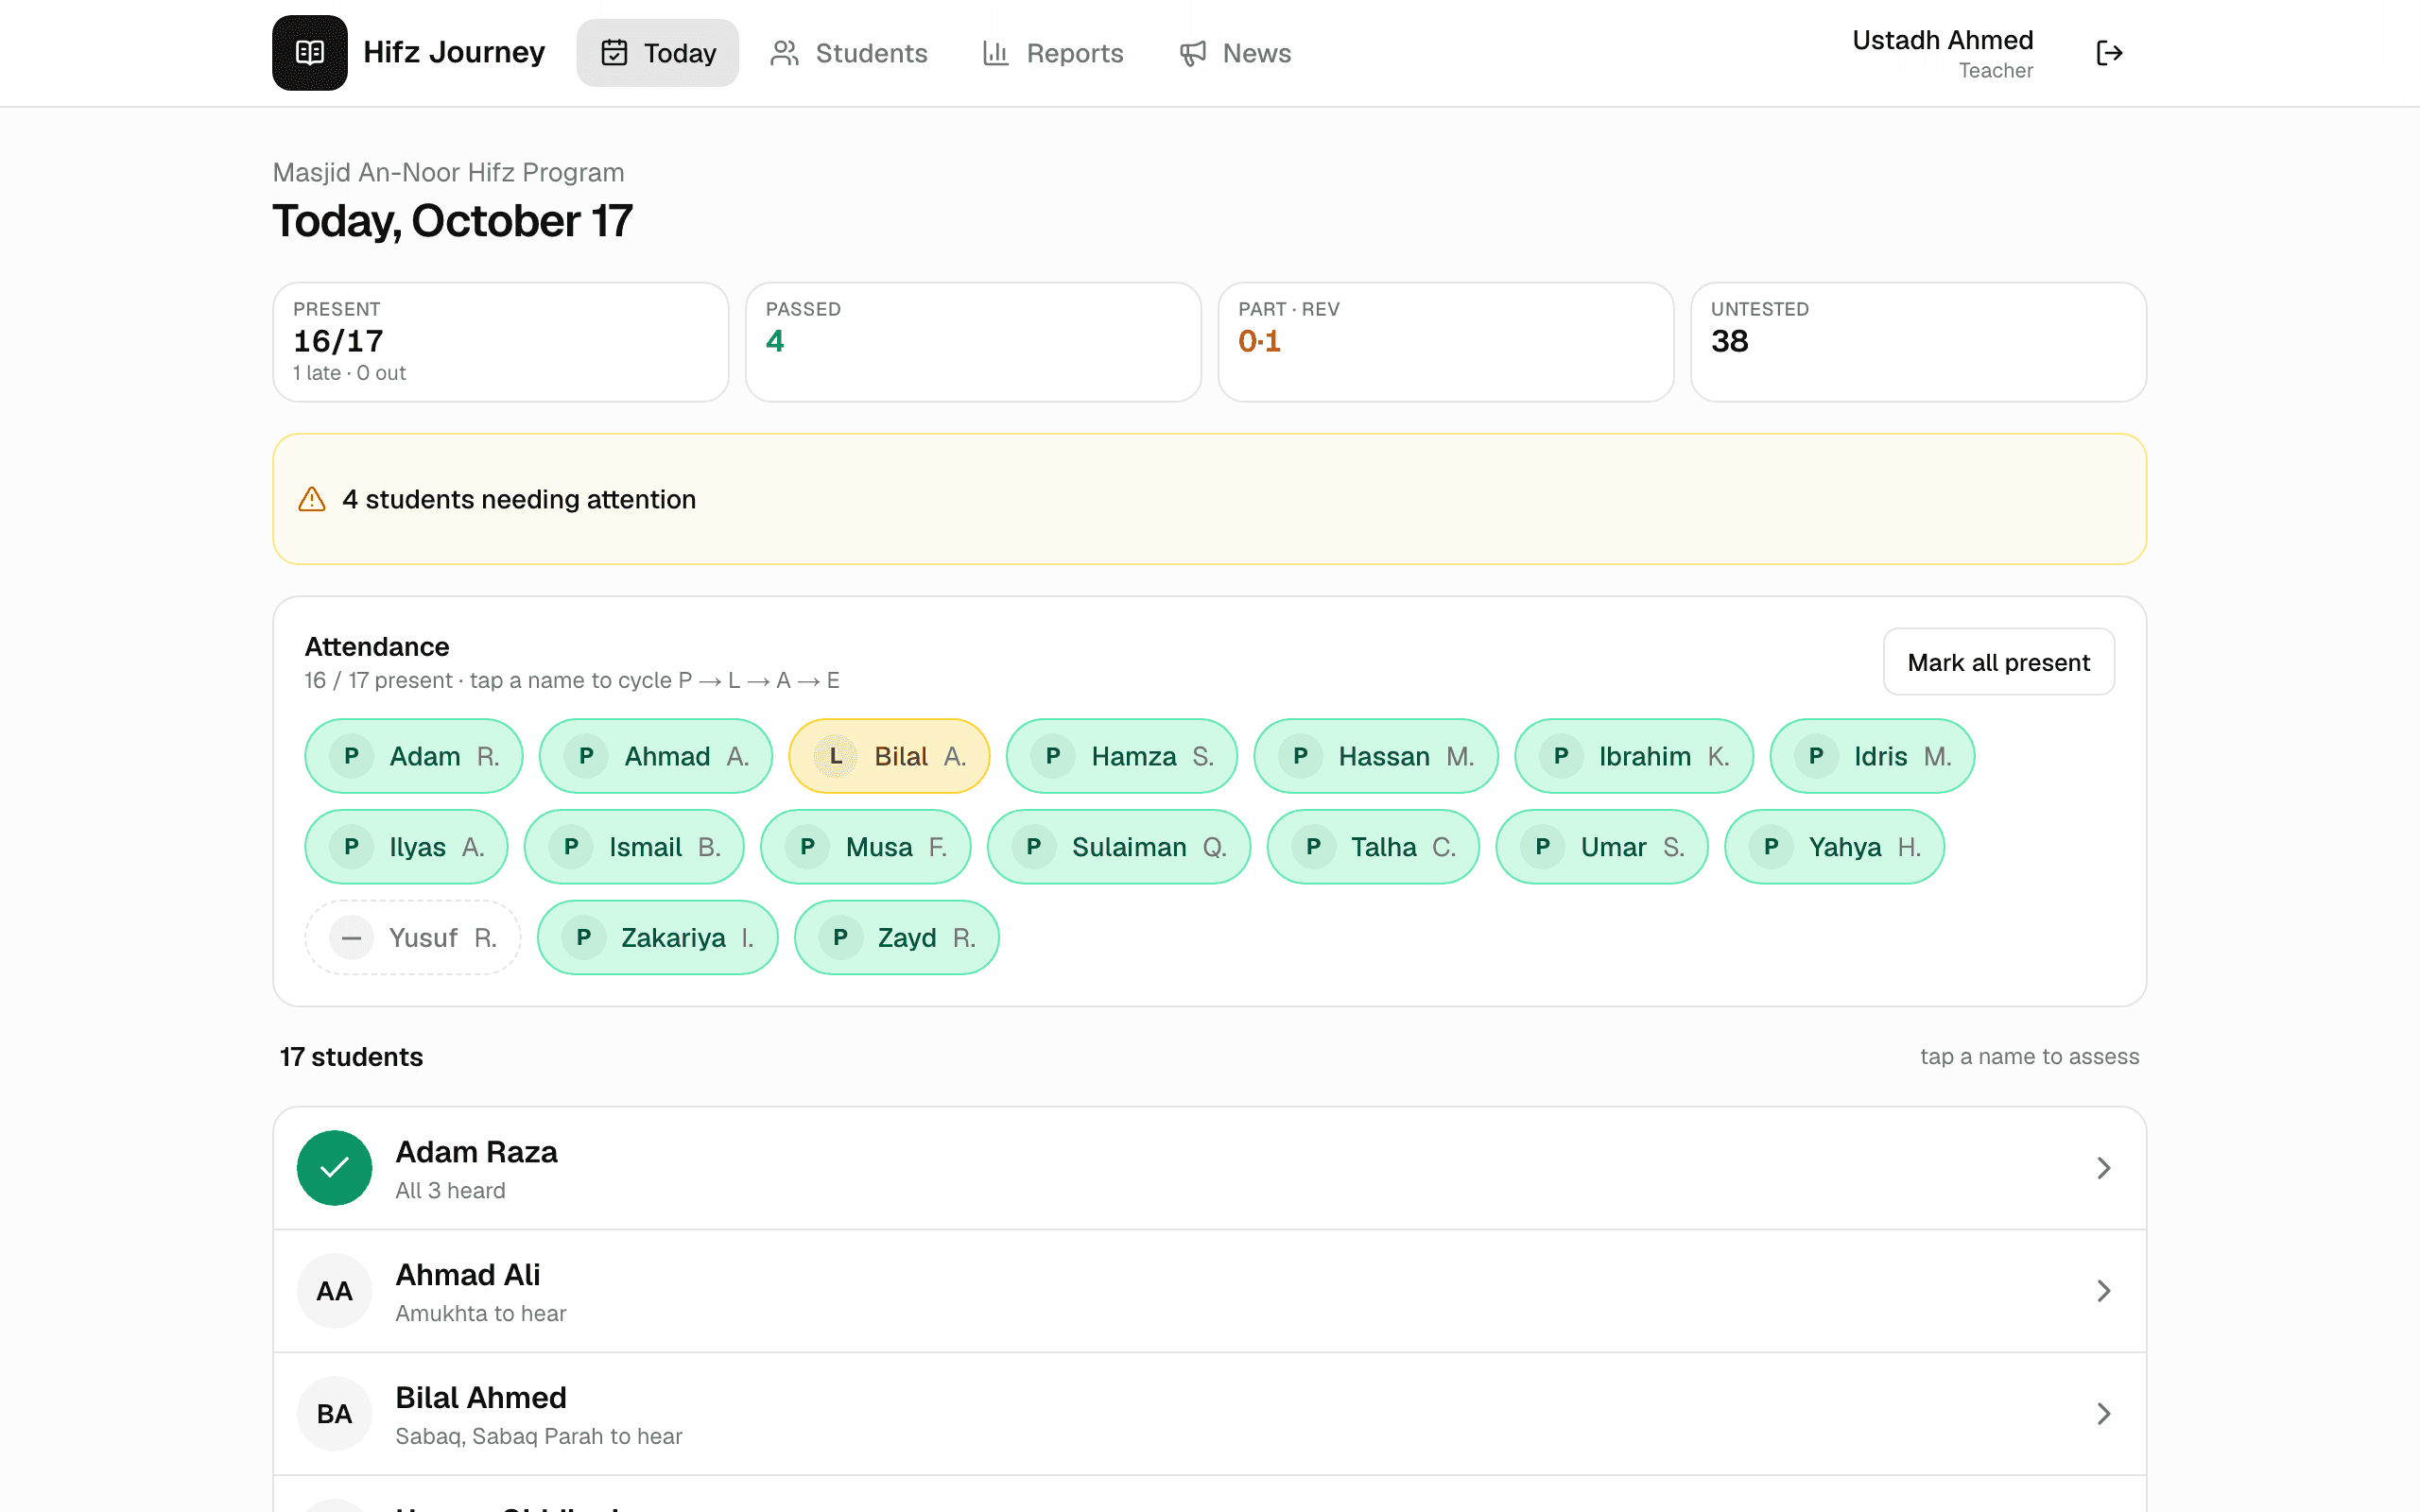Go to the Reports tab

(1053, 53)
